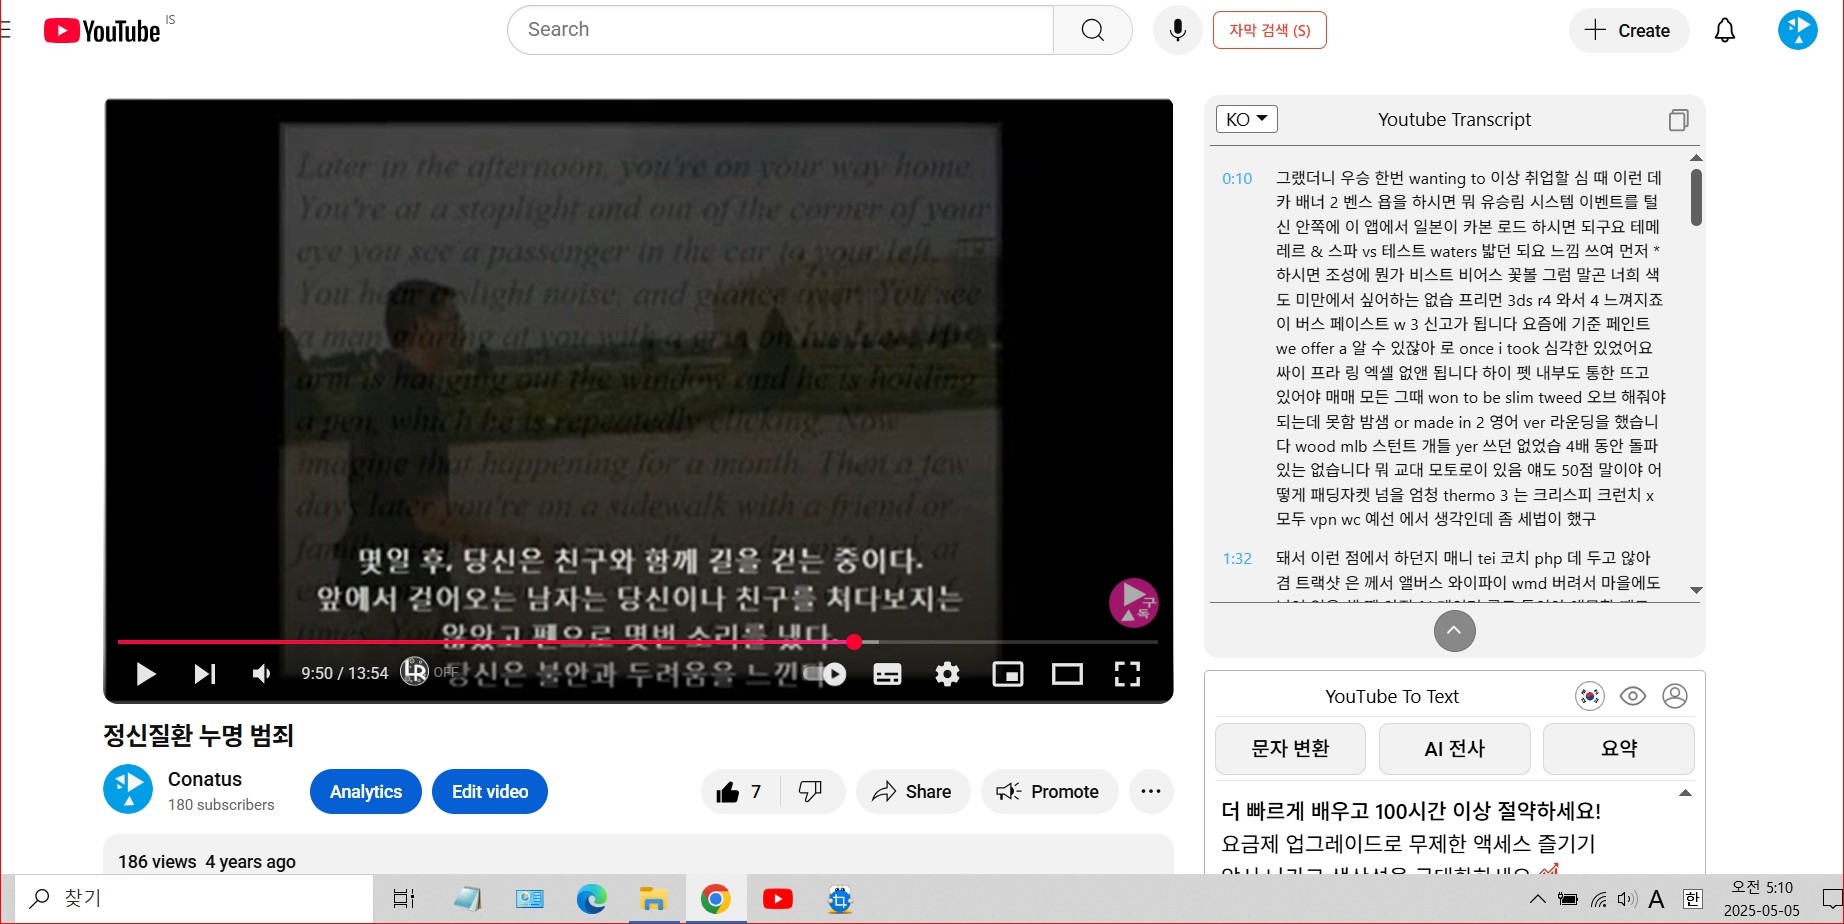Open the Conatus channel name link
This screenshot has width=1844, height=924.
[x=205, y=779]
